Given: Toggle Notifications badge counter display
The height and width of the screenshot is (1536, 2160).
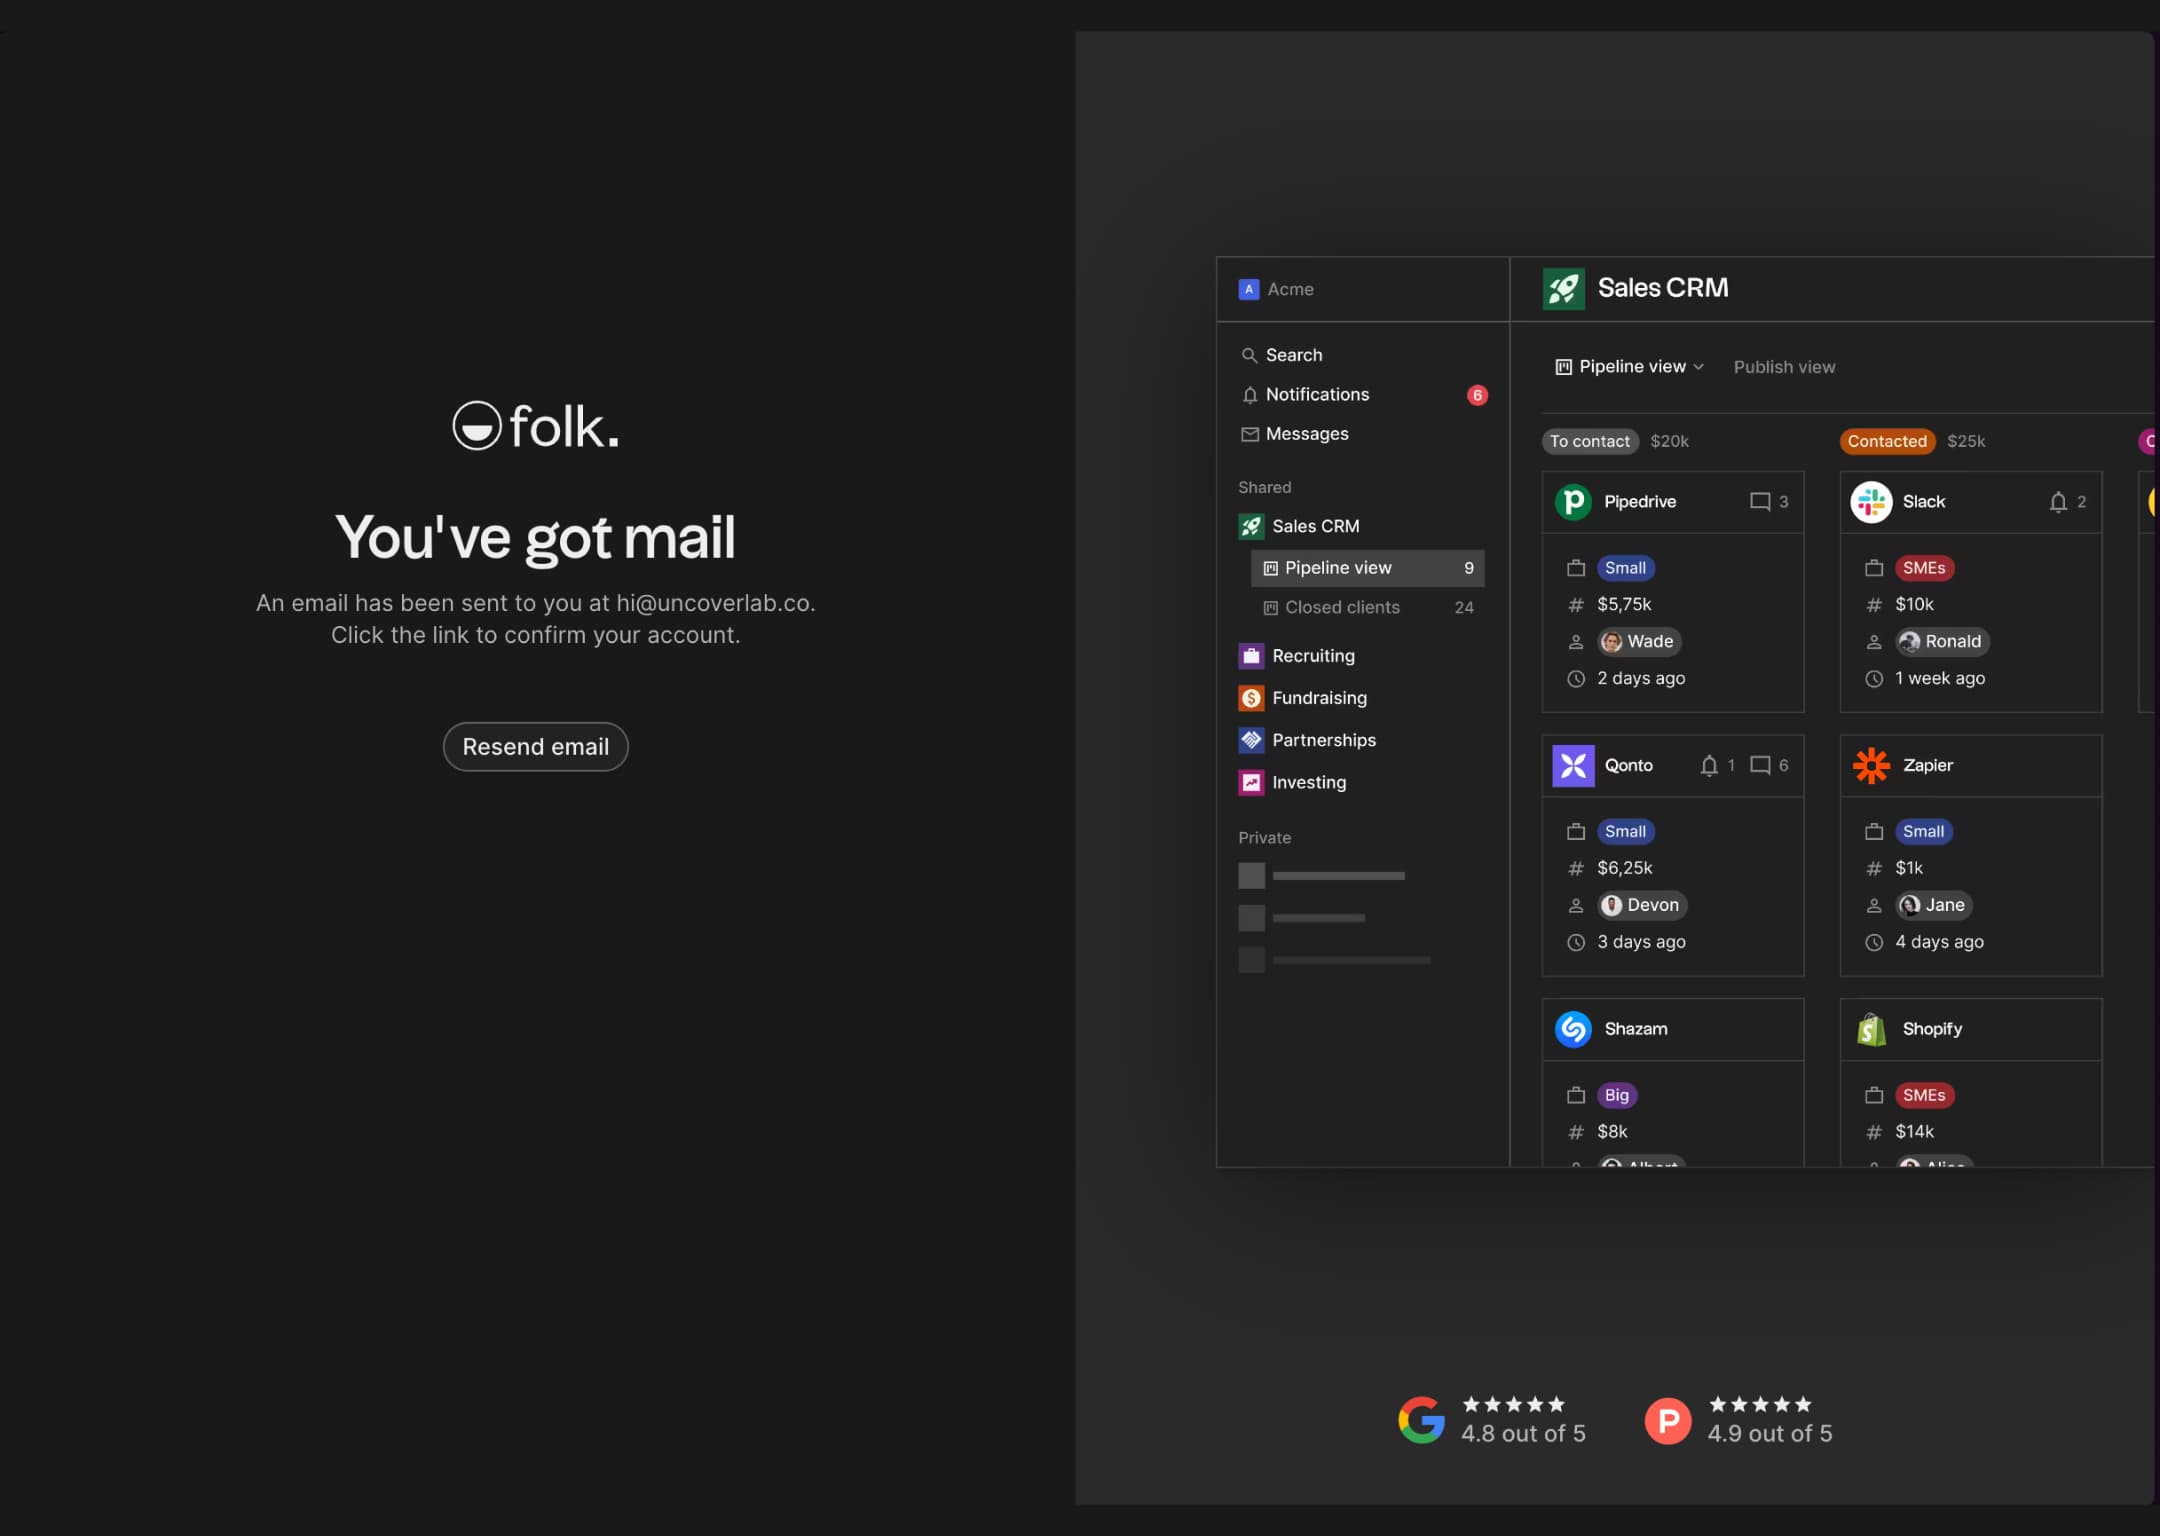Looking at the screenshot, I should tap(1477, 394).
